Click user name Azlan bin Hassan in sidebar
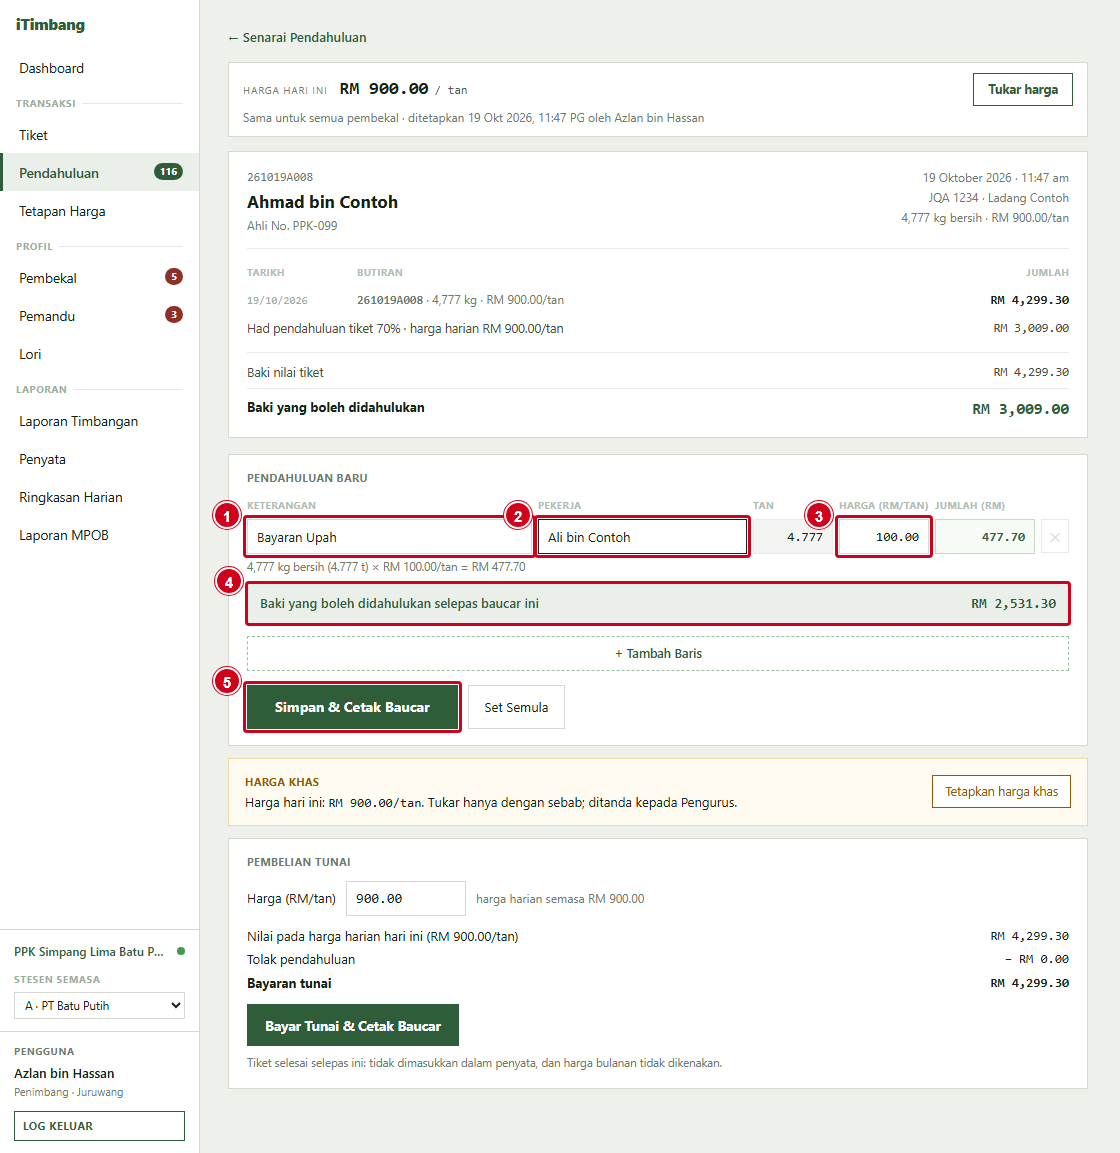Viewport: 1120px width, 1153px height. point(64,1074)
